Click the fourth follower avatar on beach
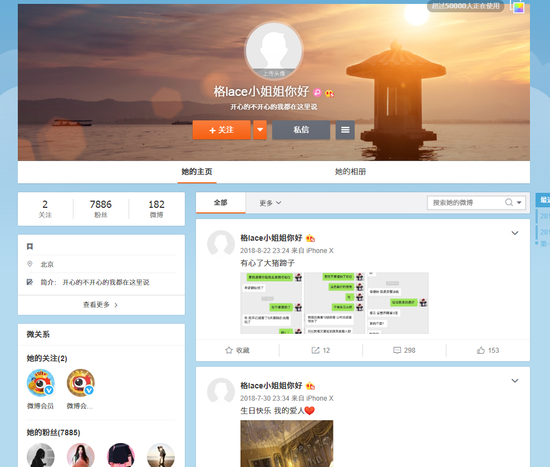The height and width of the screenshot is (467, 550). point(161,455)
